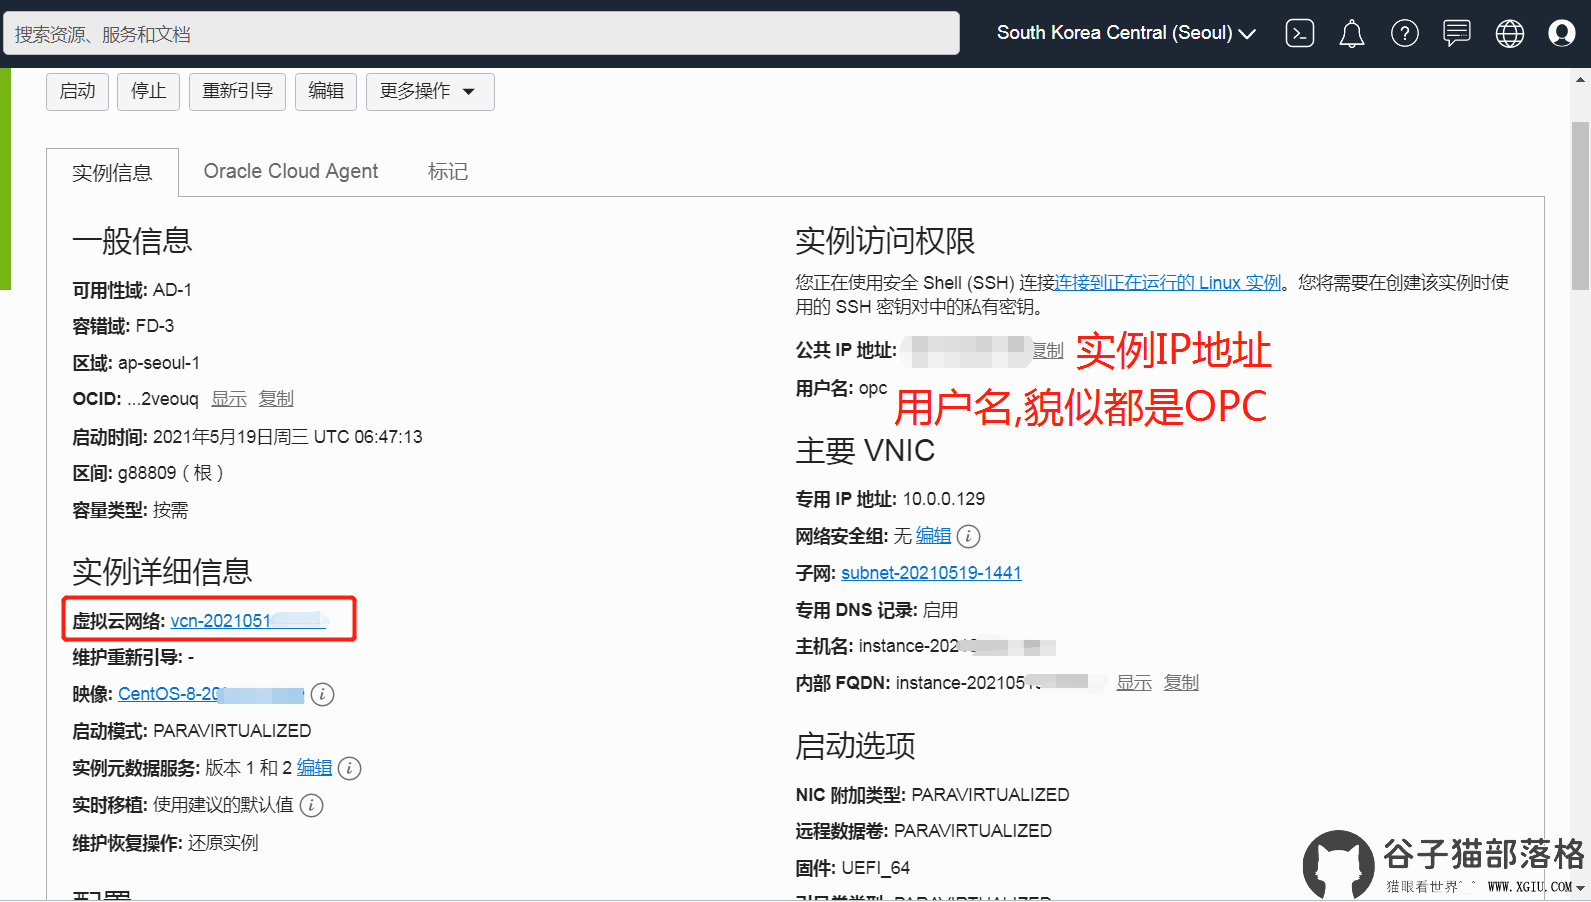Expand the South Korea Central region selector

(x=1126, y=33)
